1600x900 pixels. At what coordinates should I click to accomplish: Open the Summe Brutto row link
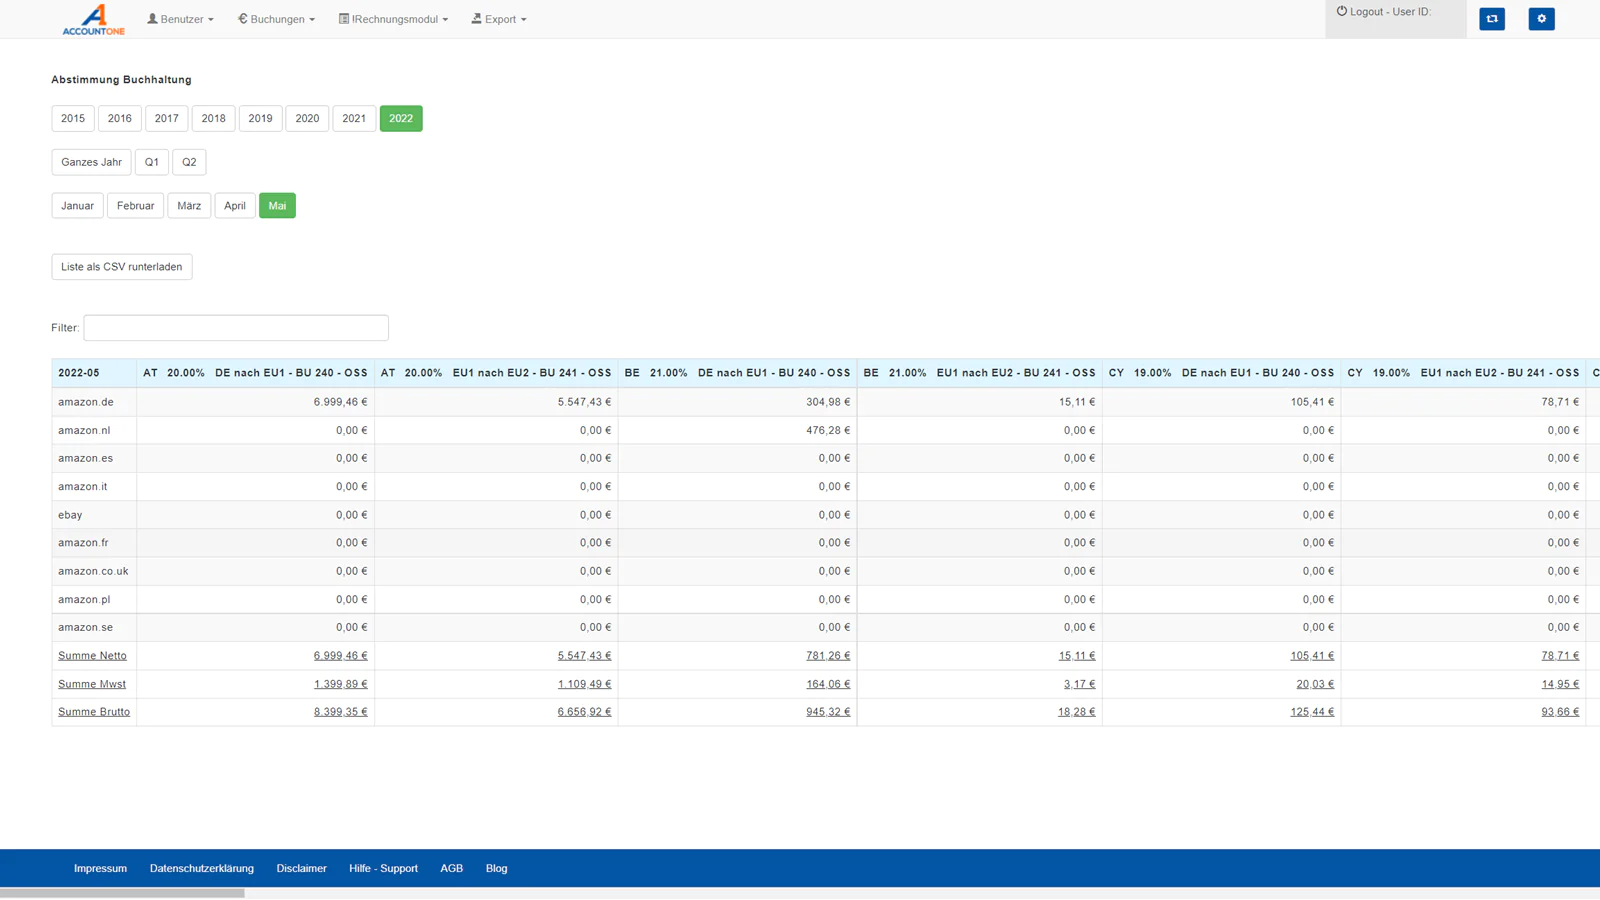[x=94, y=712]
